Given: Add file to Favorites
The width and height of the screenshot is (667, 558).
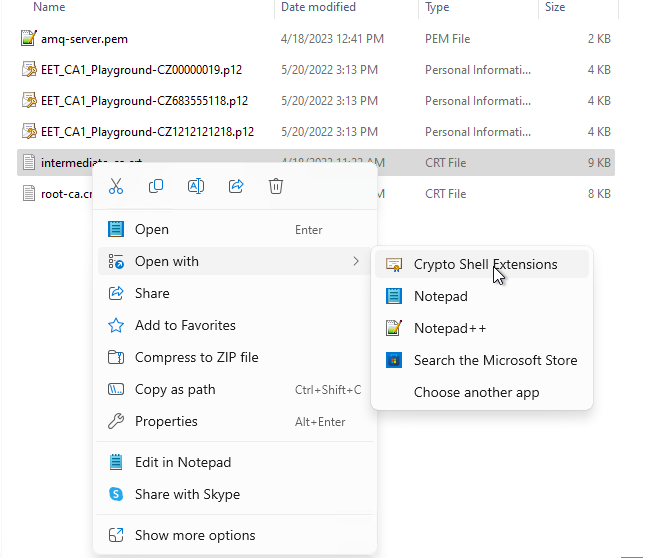Looking at the screenshot, I should (x=185, y=325).
